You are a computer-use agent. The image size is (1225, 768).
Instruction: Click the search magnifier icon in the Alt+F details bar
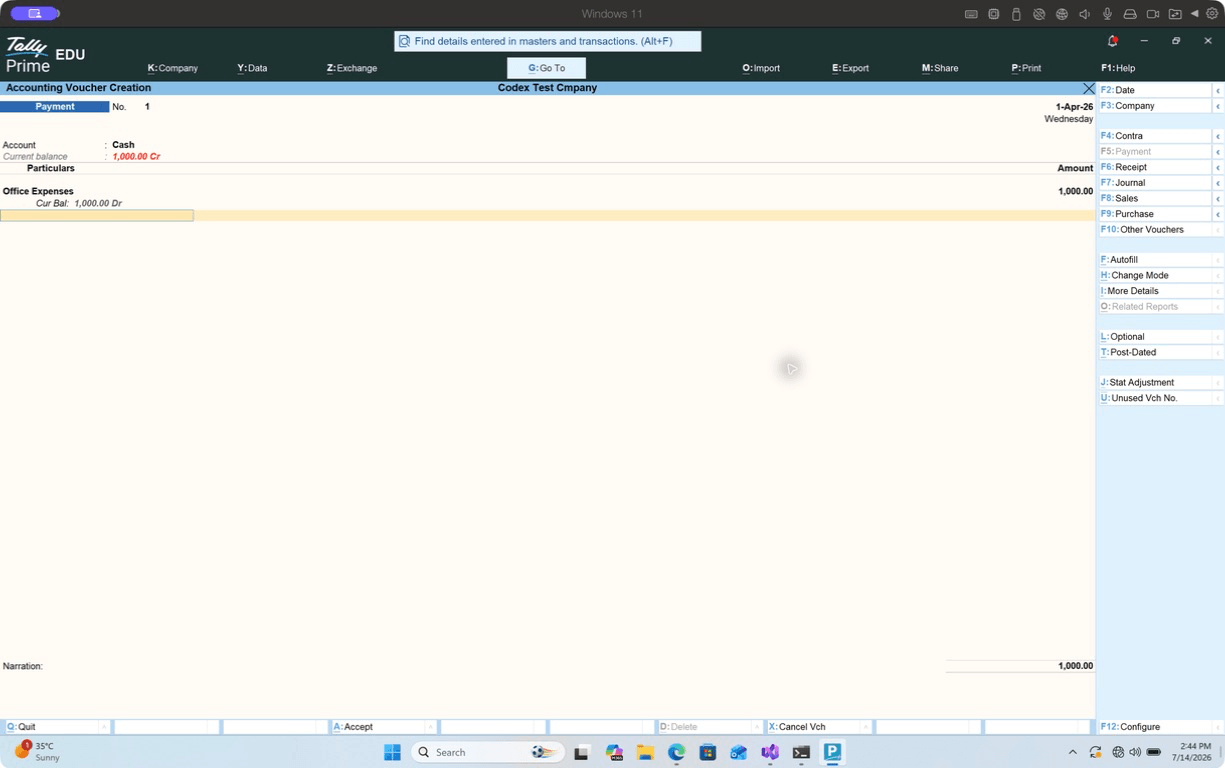coord(405,41)
